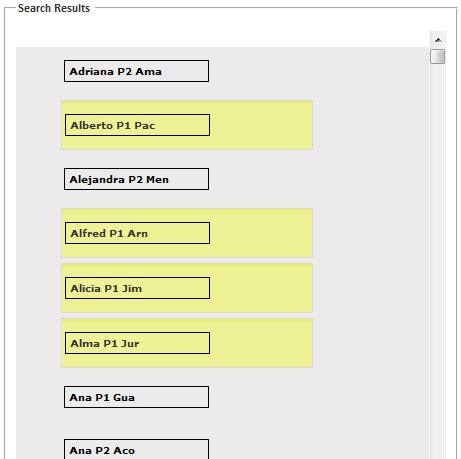461x459 pixels.
Task: Click yellow highlight right of Alma P1 Jur
Action: pyautogui.click(x=261, y=343)
